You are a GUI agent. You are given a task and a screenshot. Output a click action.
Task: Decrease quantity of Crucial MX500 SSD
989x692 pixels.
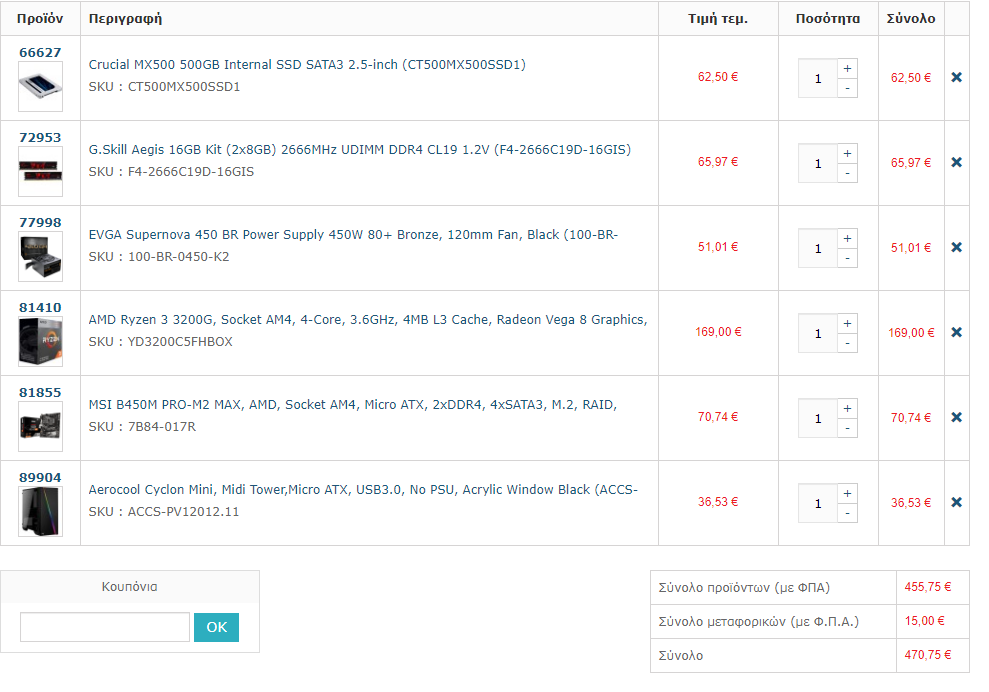[x=847, y=88]
